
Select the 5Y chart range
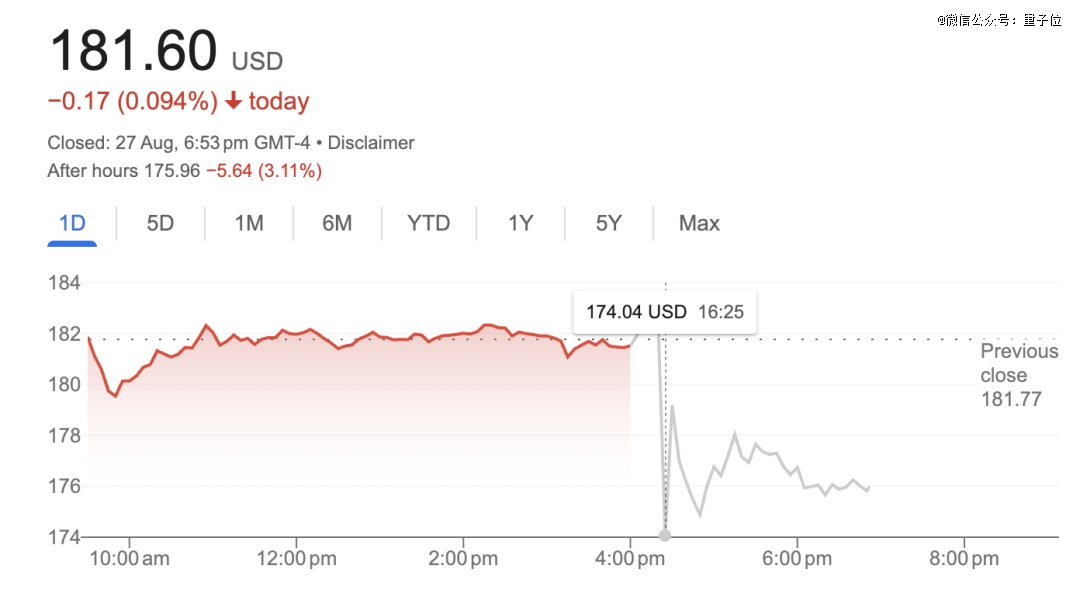[608, 223]
